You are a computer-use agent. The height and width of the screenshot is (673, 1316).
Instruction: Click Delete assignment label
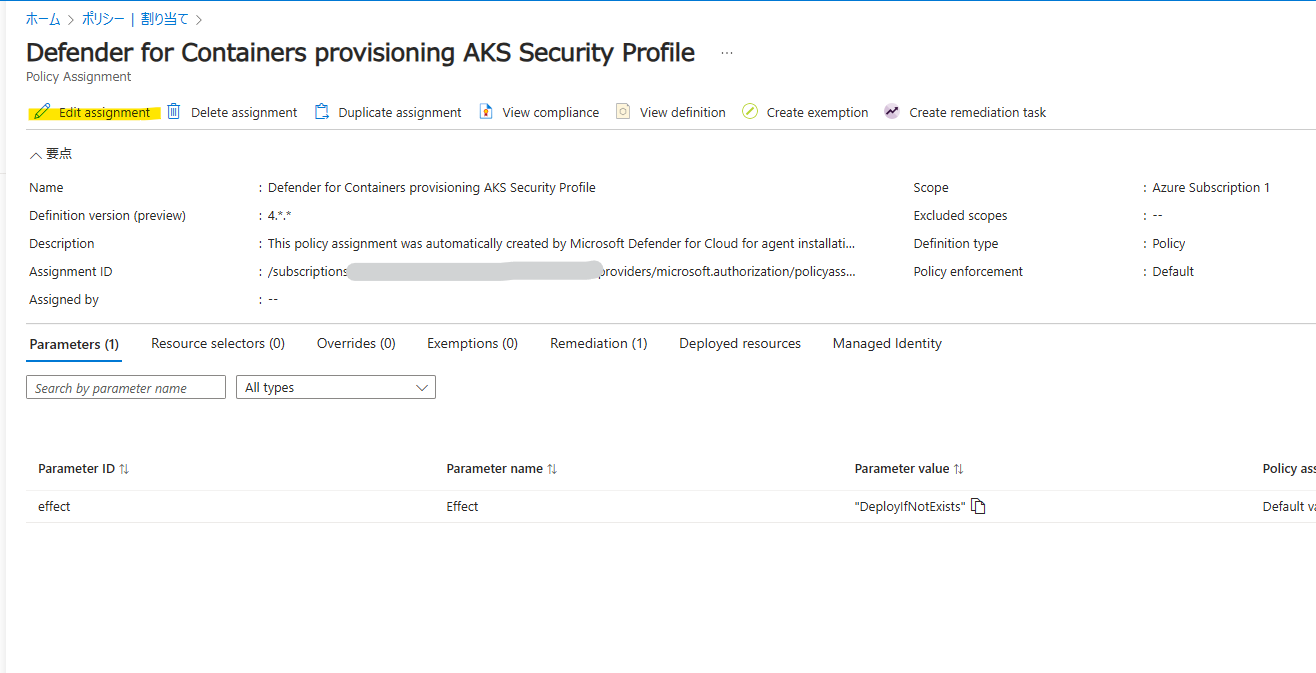tap(244, 112)
